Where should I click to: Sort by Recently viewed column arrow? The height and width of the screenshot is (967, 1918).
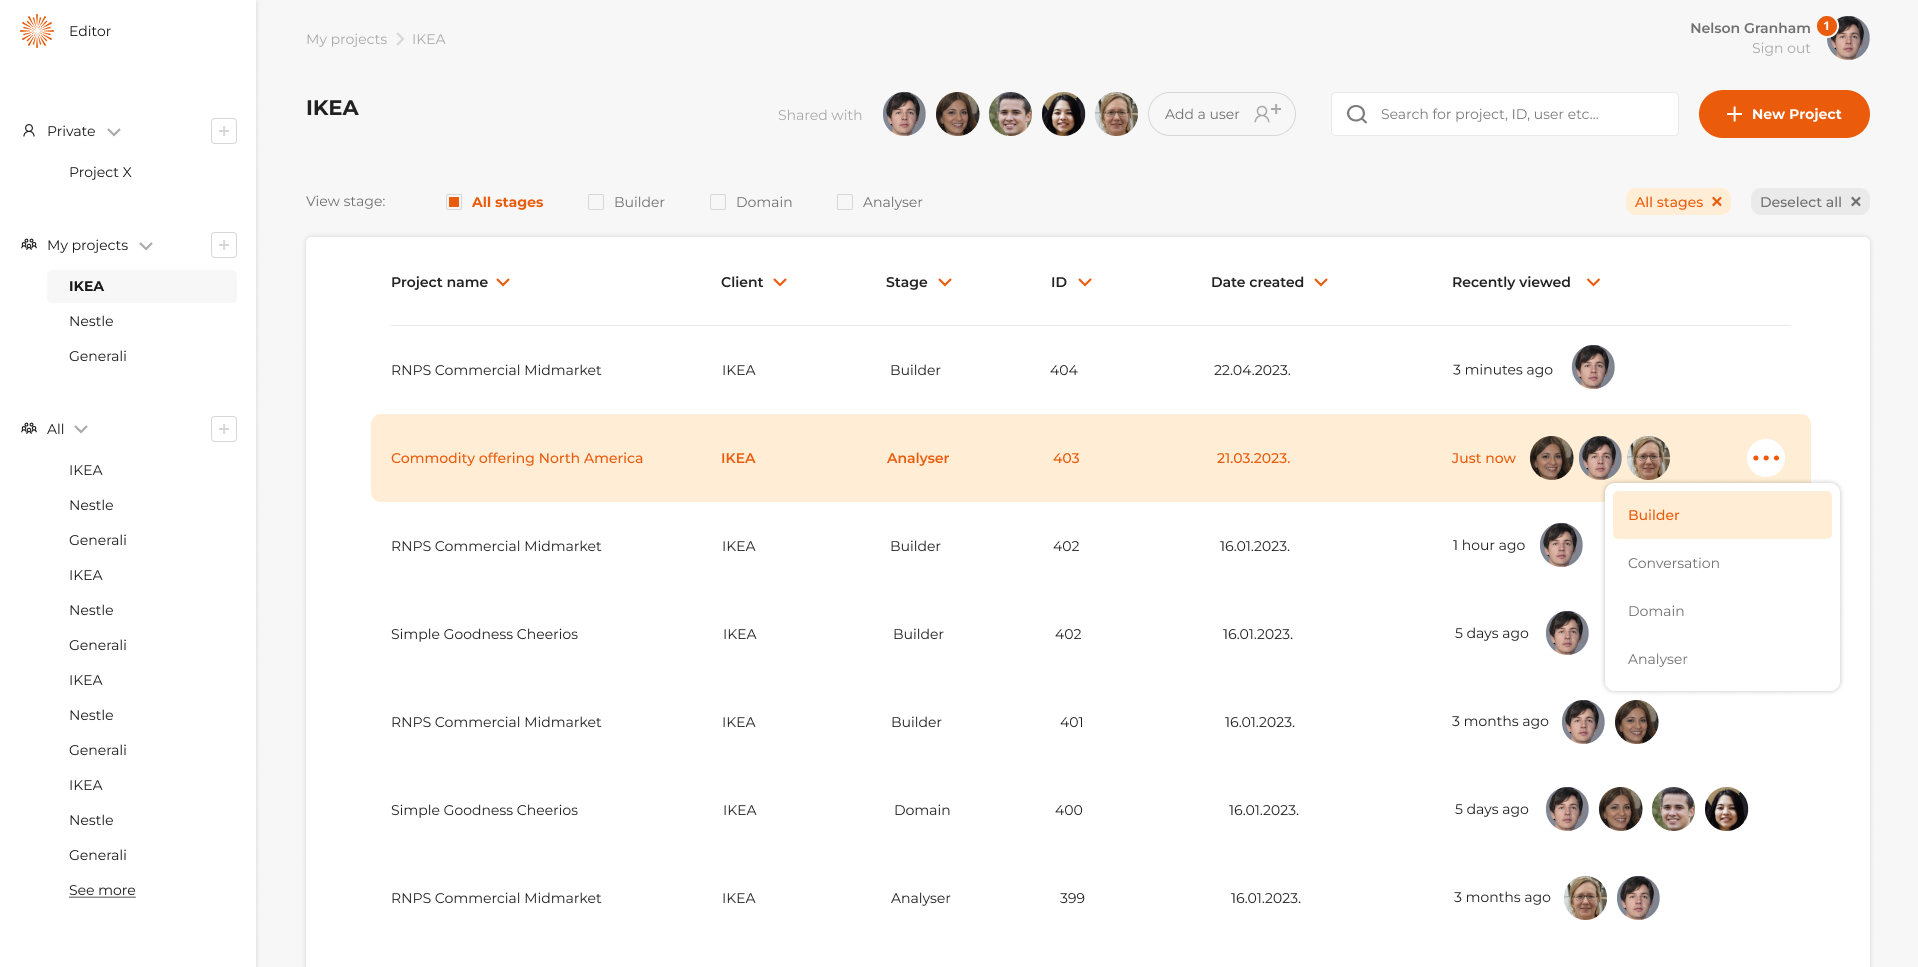tap(1594, 282)
